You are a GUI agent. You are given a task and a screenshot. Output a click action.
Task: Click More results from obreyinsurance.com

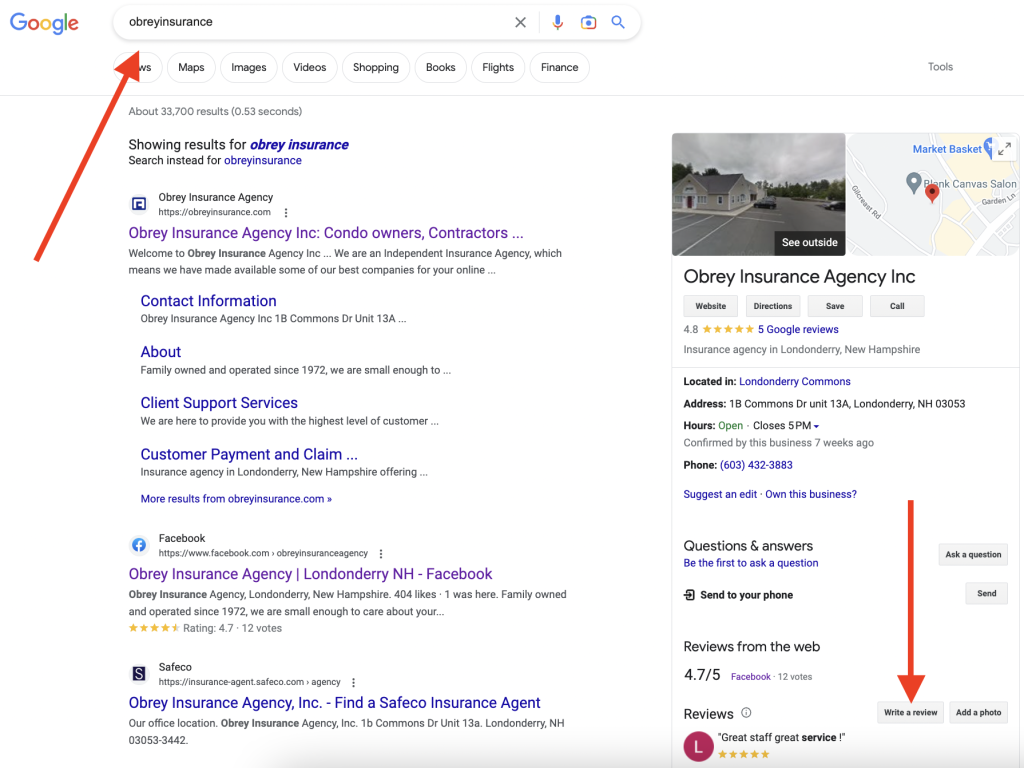tap(236, 499)
